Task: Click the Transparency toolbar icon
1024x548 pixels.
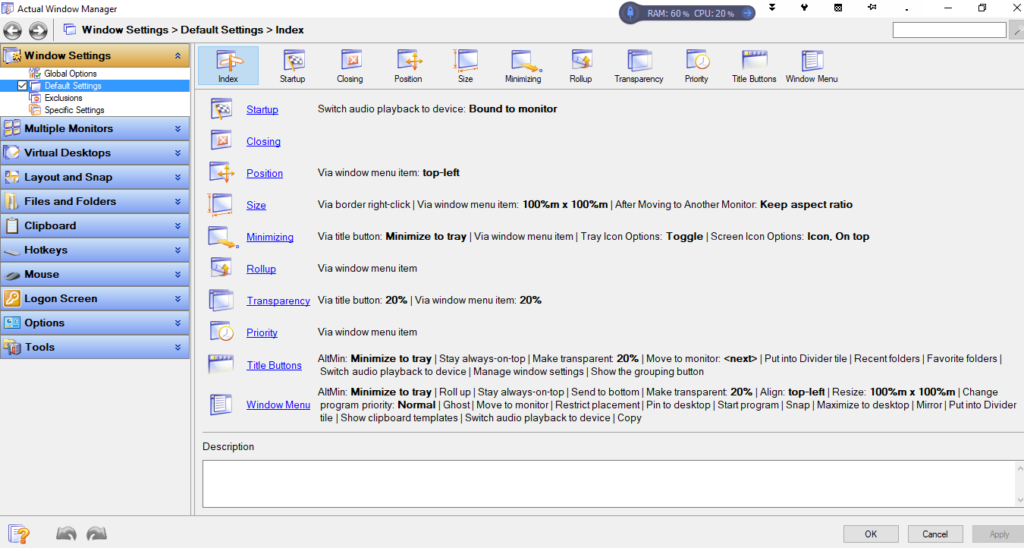Action: 639,65
